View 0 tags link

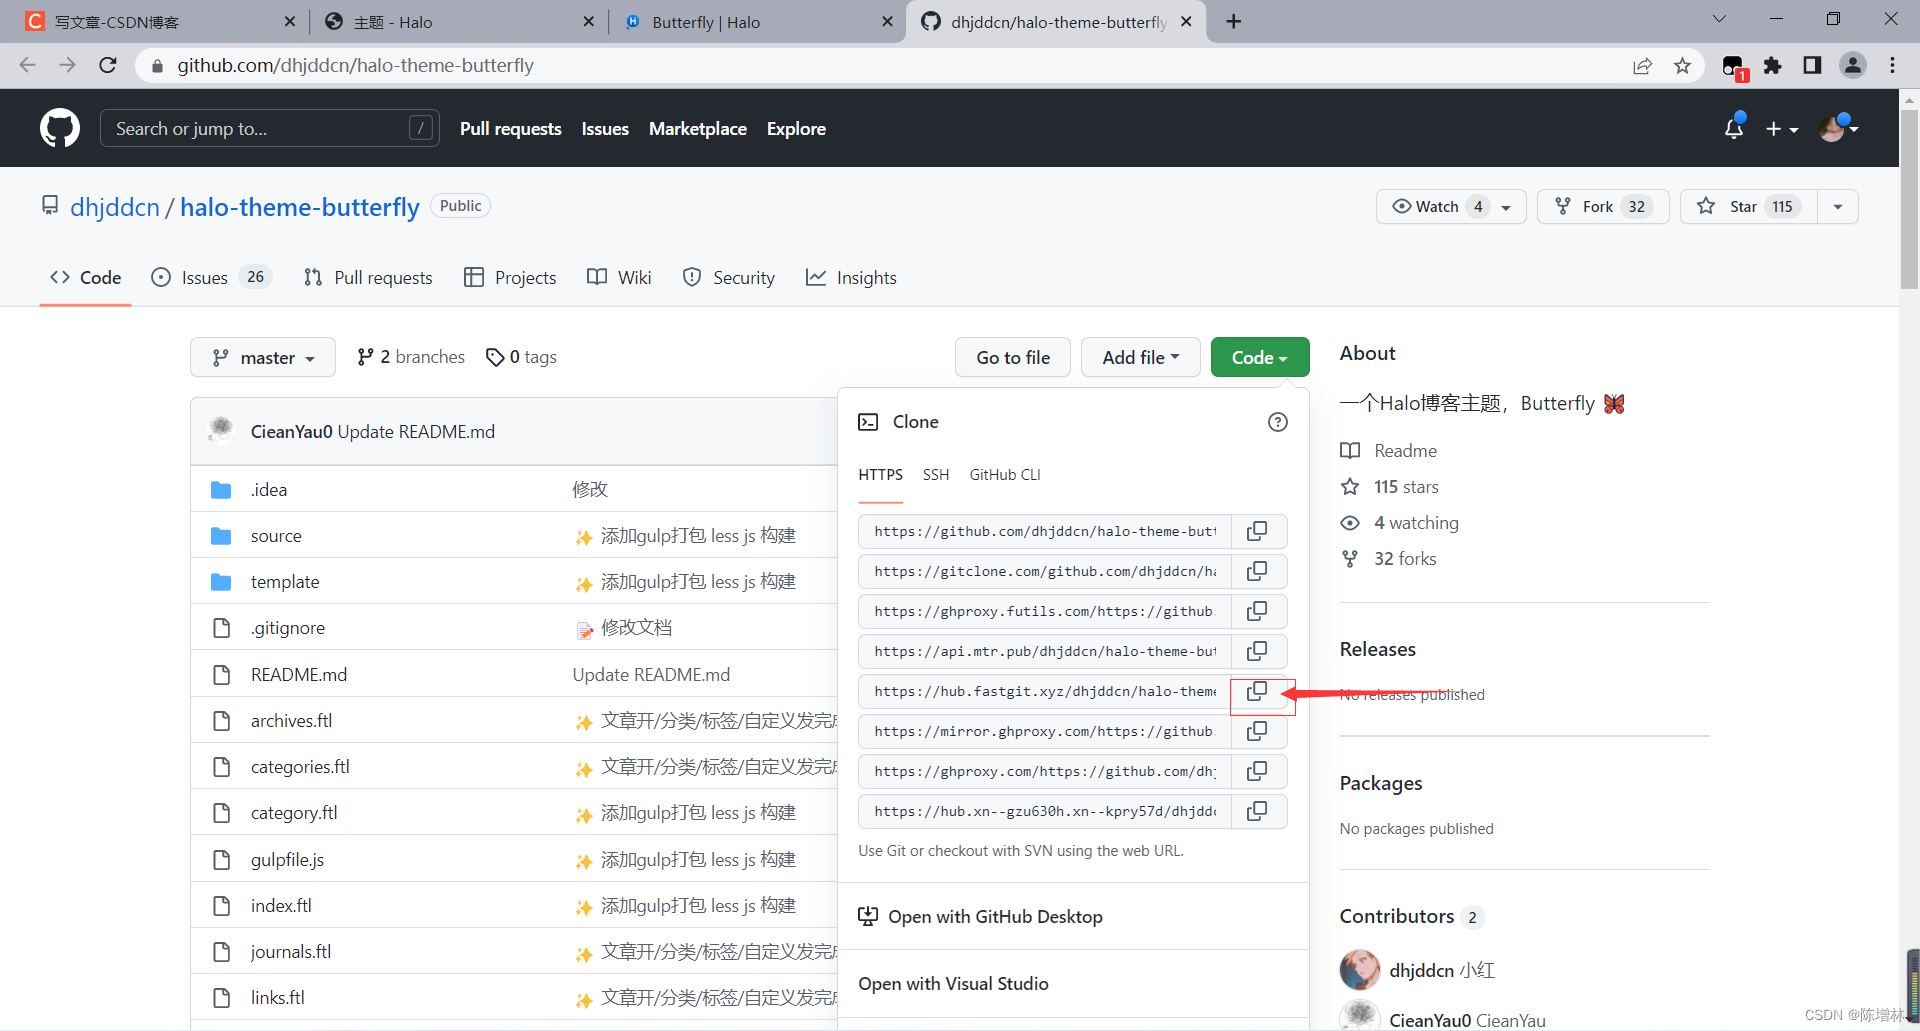(x=521, y=357)
